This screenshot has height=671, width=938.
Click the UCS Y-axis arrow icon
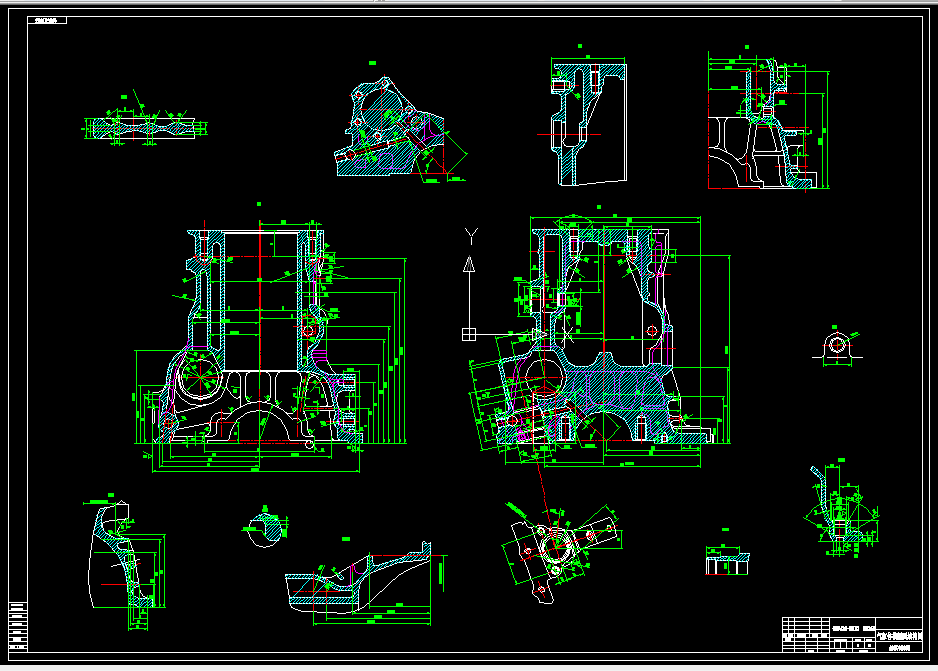point(470,264)
